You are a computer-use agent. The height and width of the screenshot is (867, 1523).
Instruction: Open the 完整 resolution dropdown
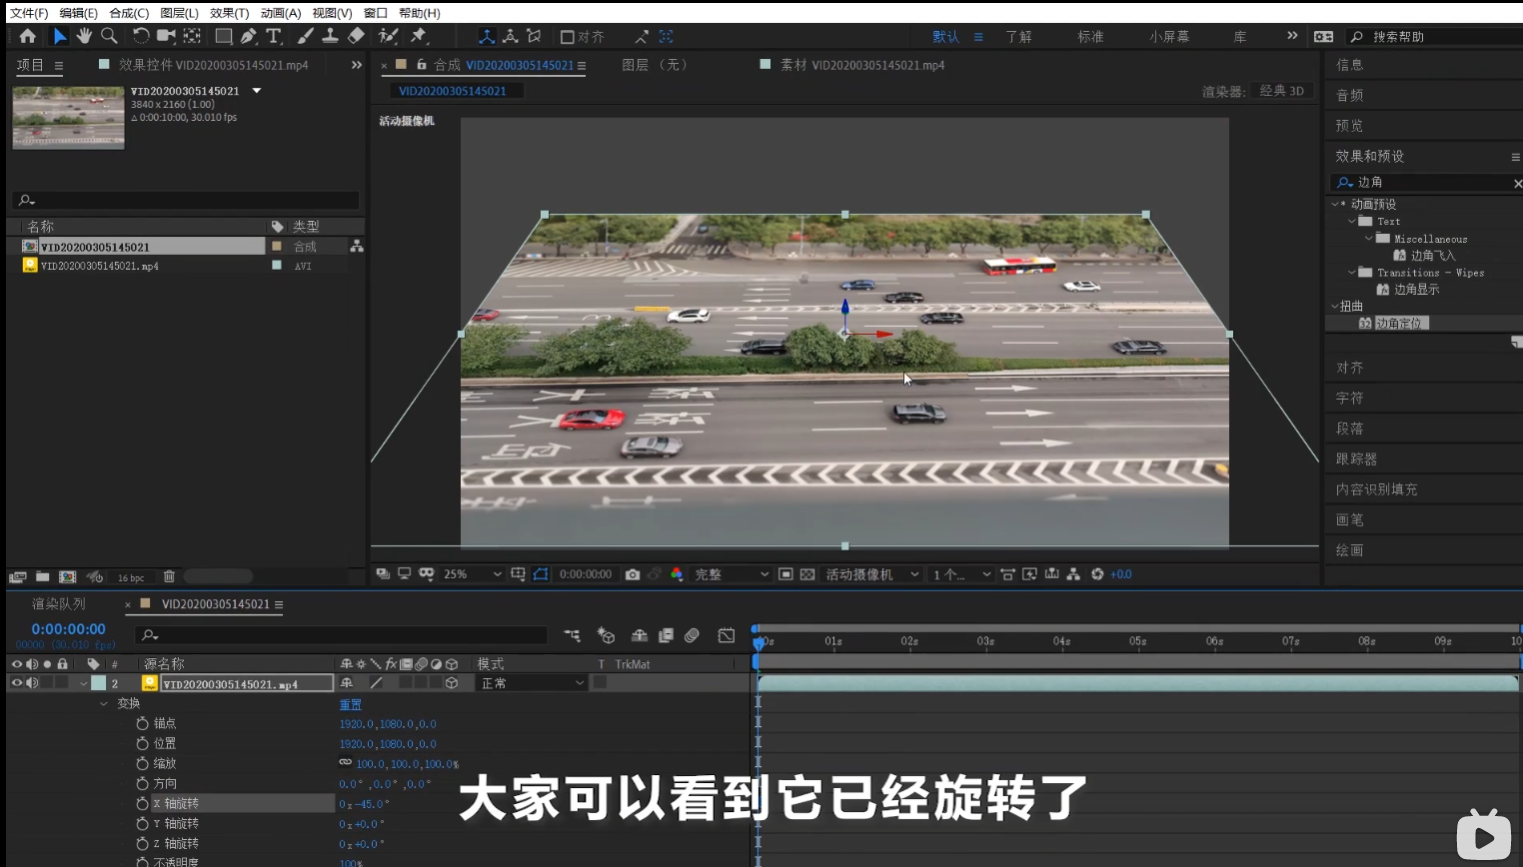click(731, 574)
